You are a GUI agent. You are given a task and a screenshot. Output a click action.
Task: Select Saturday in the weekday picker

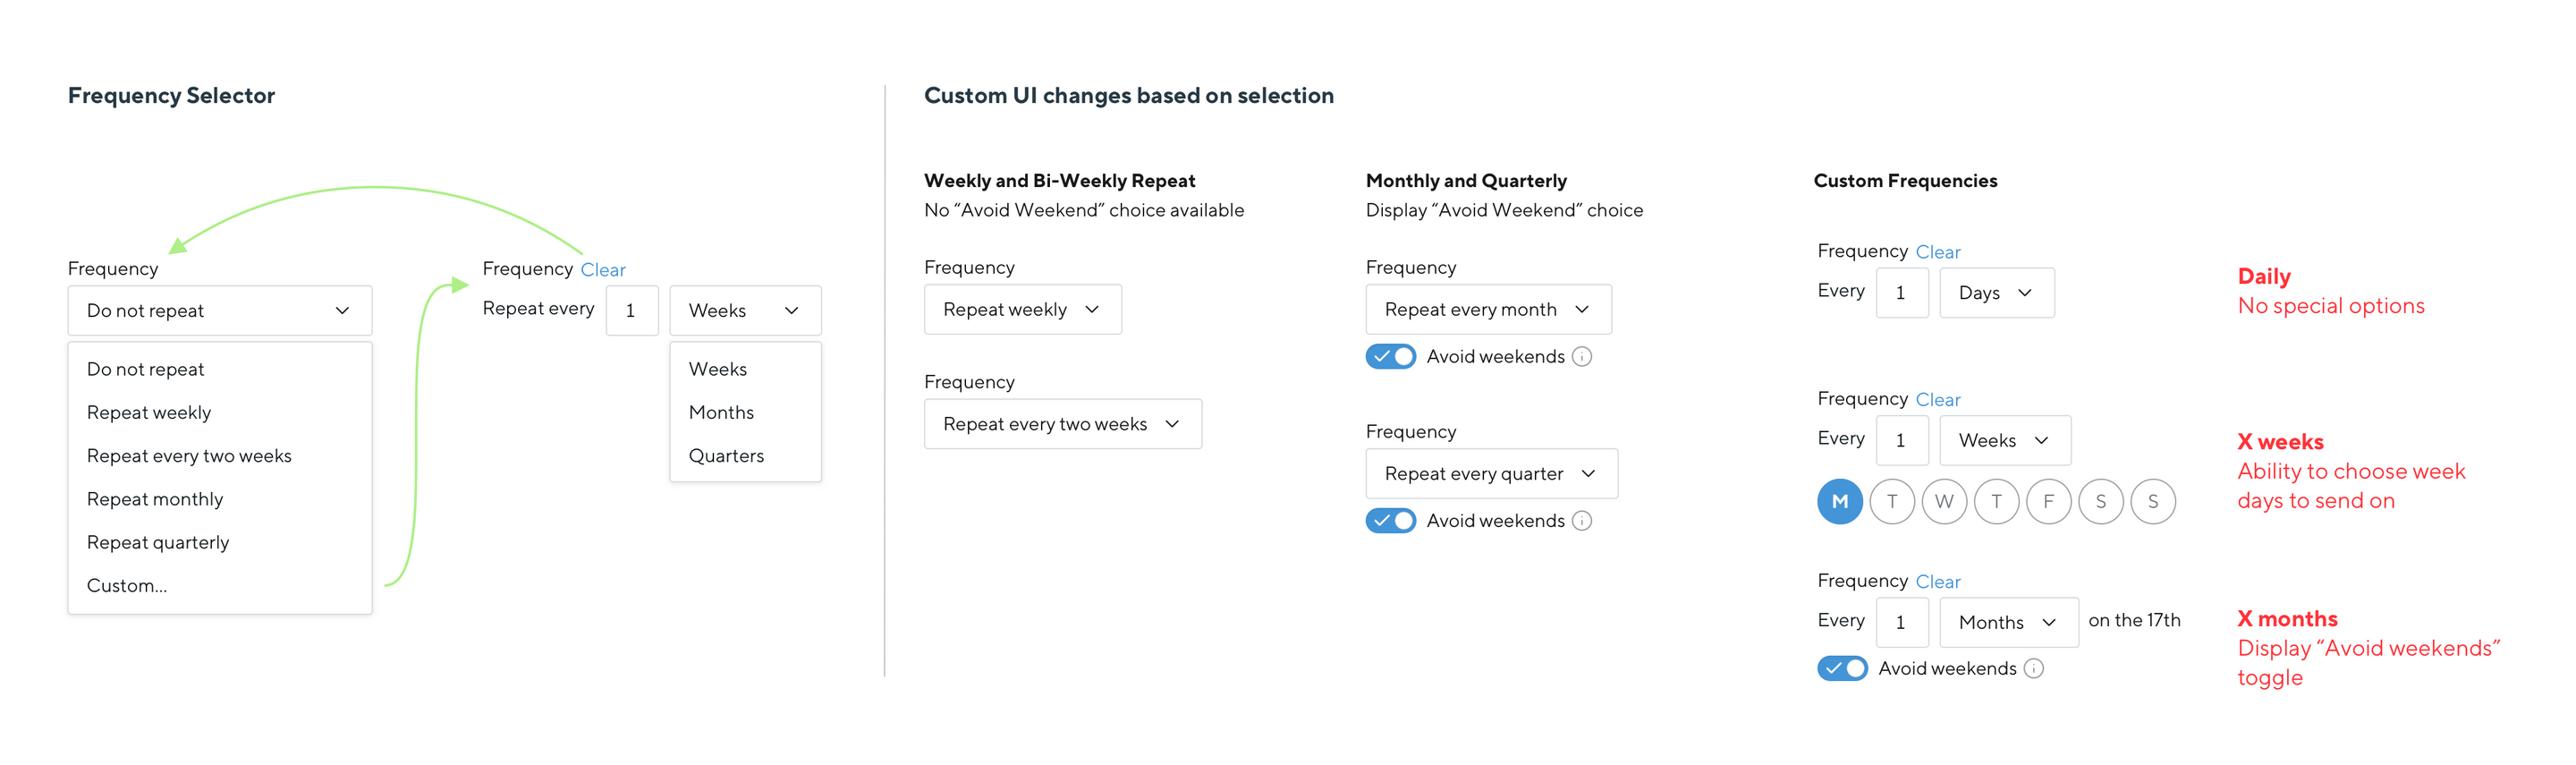coord(2101,501)
